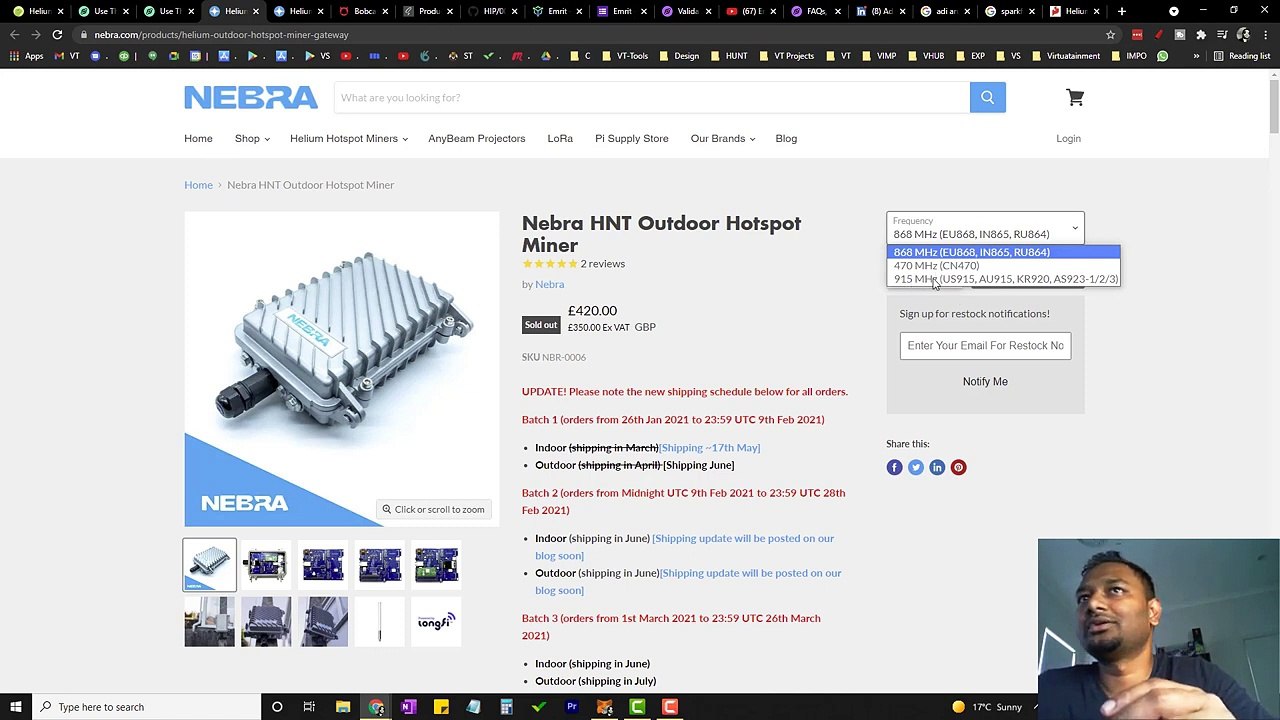Share on Pinterest icon
This screenshot has width=1280, height=720.
pos(958,467)
